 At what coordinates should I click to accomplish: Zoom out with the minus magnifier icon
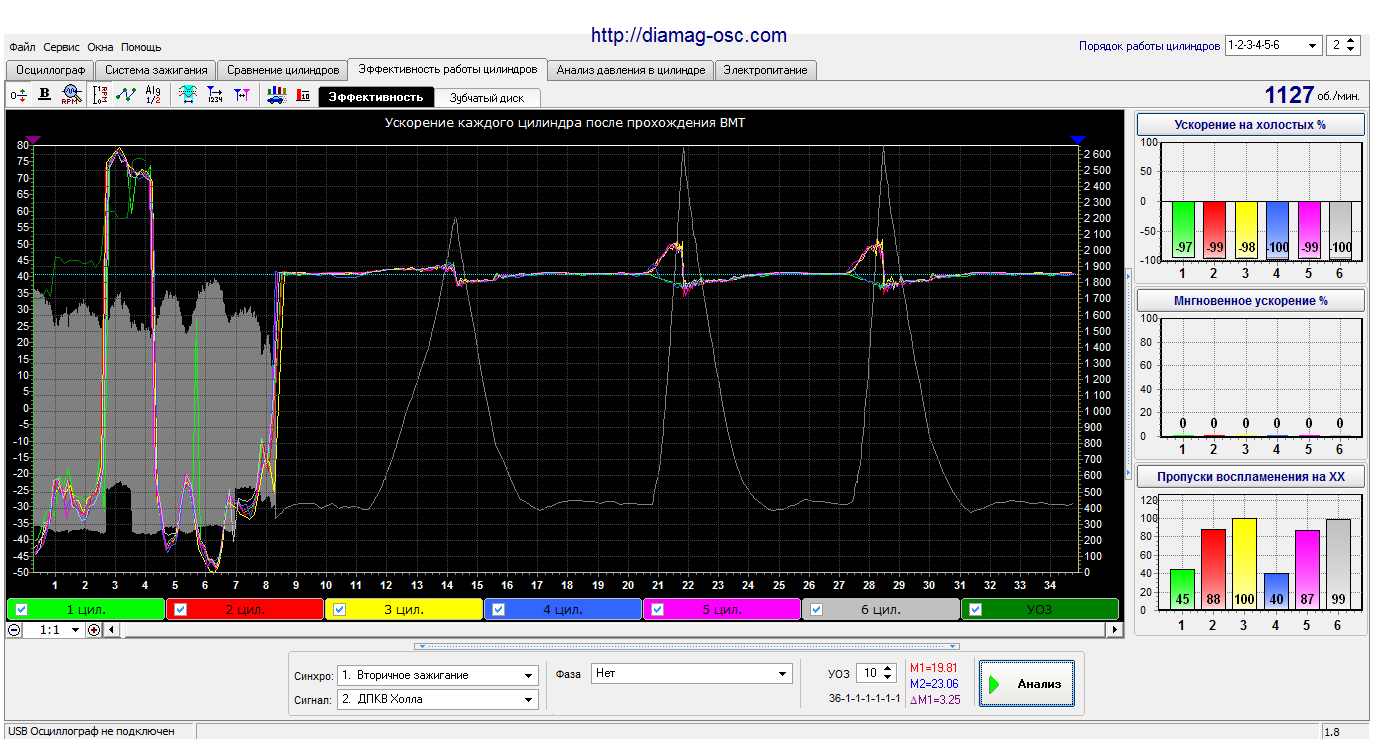[x=14, y=630]
